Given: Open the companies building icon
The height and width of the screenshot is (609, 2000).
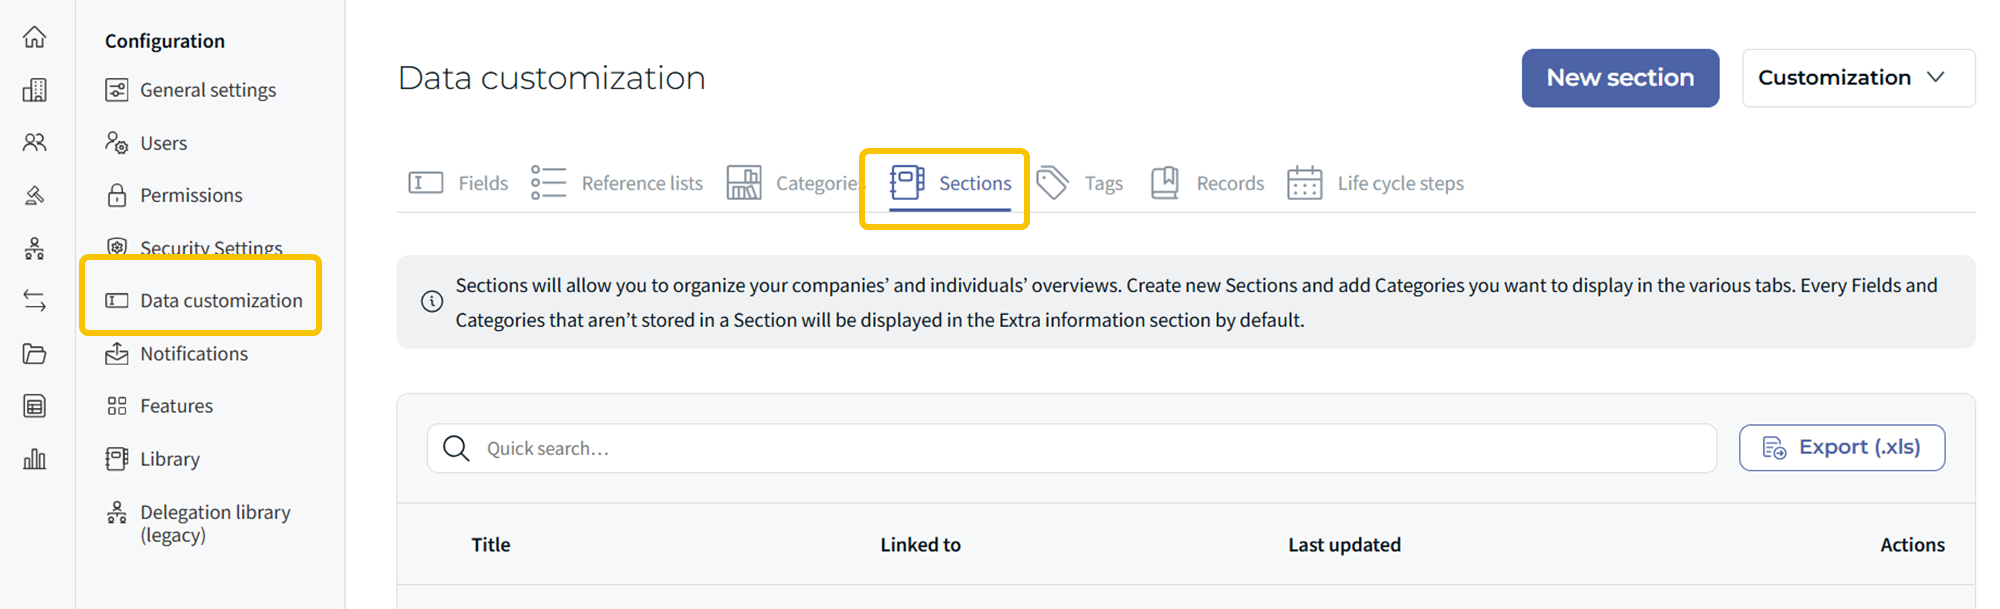Looking at the screenshot, I should click(x=35, y=90).
